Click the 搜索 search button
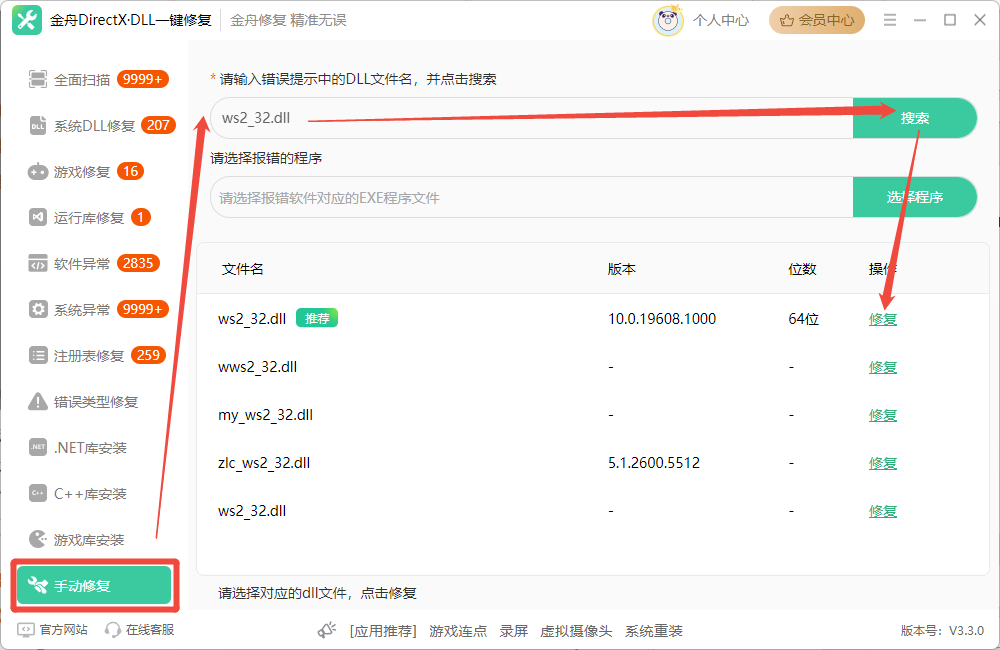Screen dimensions: 1000x650 pyautogui.click(x=915, y=118)
